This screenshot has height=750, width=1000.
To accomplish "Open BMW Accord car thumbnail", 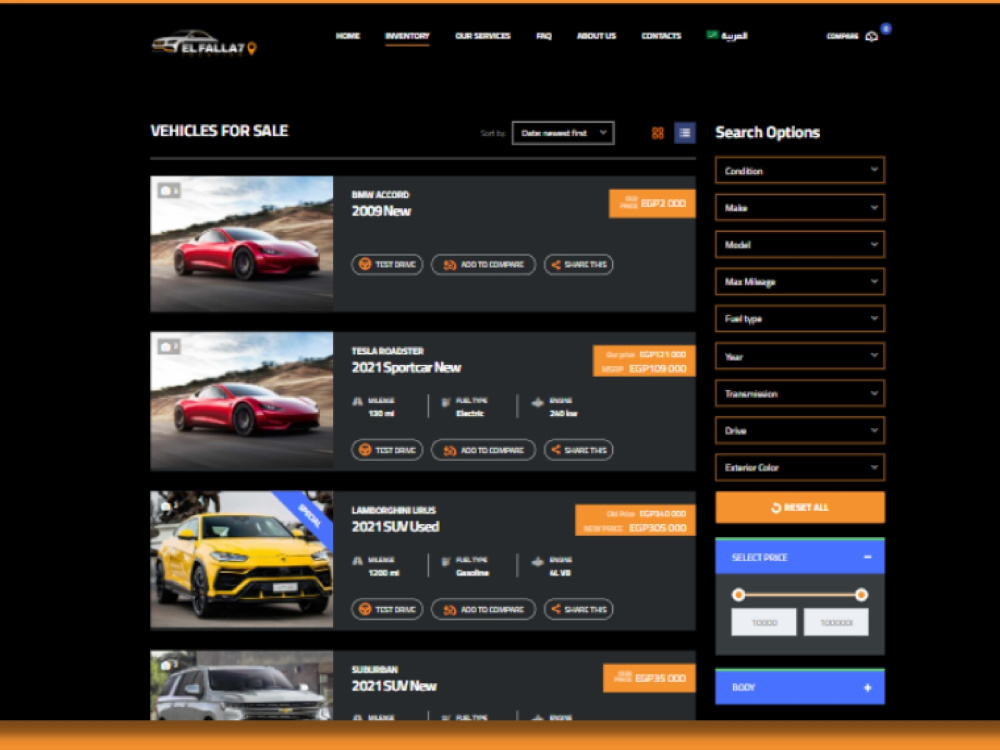I will pos(242,244).
